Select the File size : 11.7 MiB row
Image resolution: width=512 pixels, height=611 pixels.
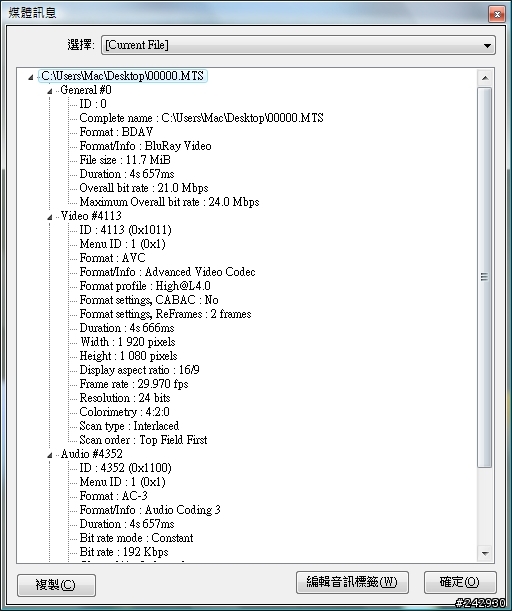click(125, 160)
